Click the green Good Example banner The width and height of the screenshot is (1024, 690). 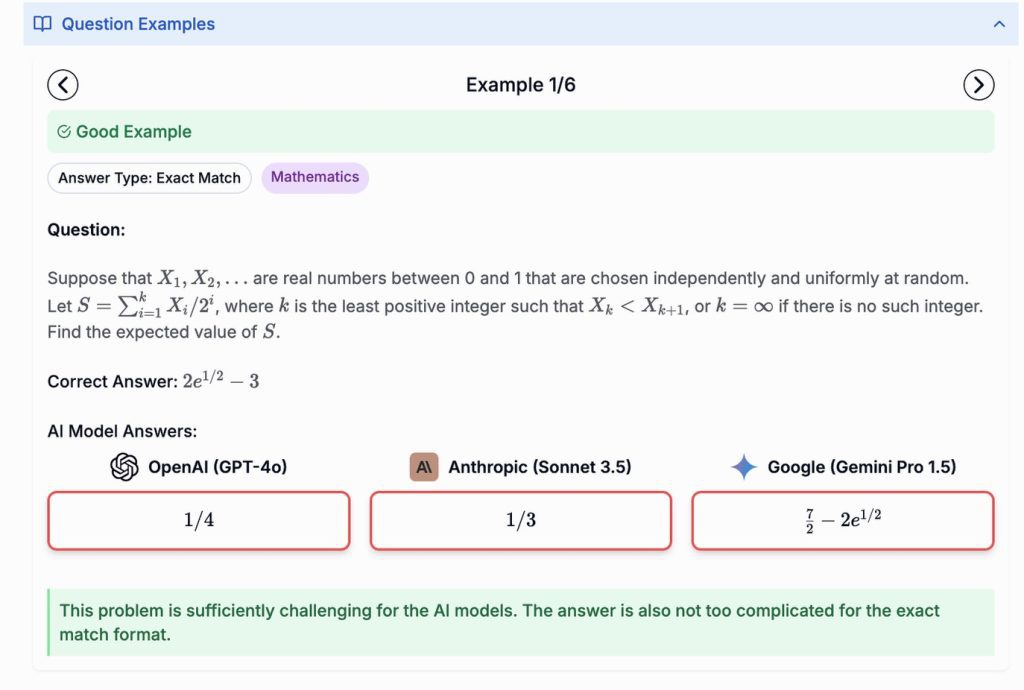(520, 132)
